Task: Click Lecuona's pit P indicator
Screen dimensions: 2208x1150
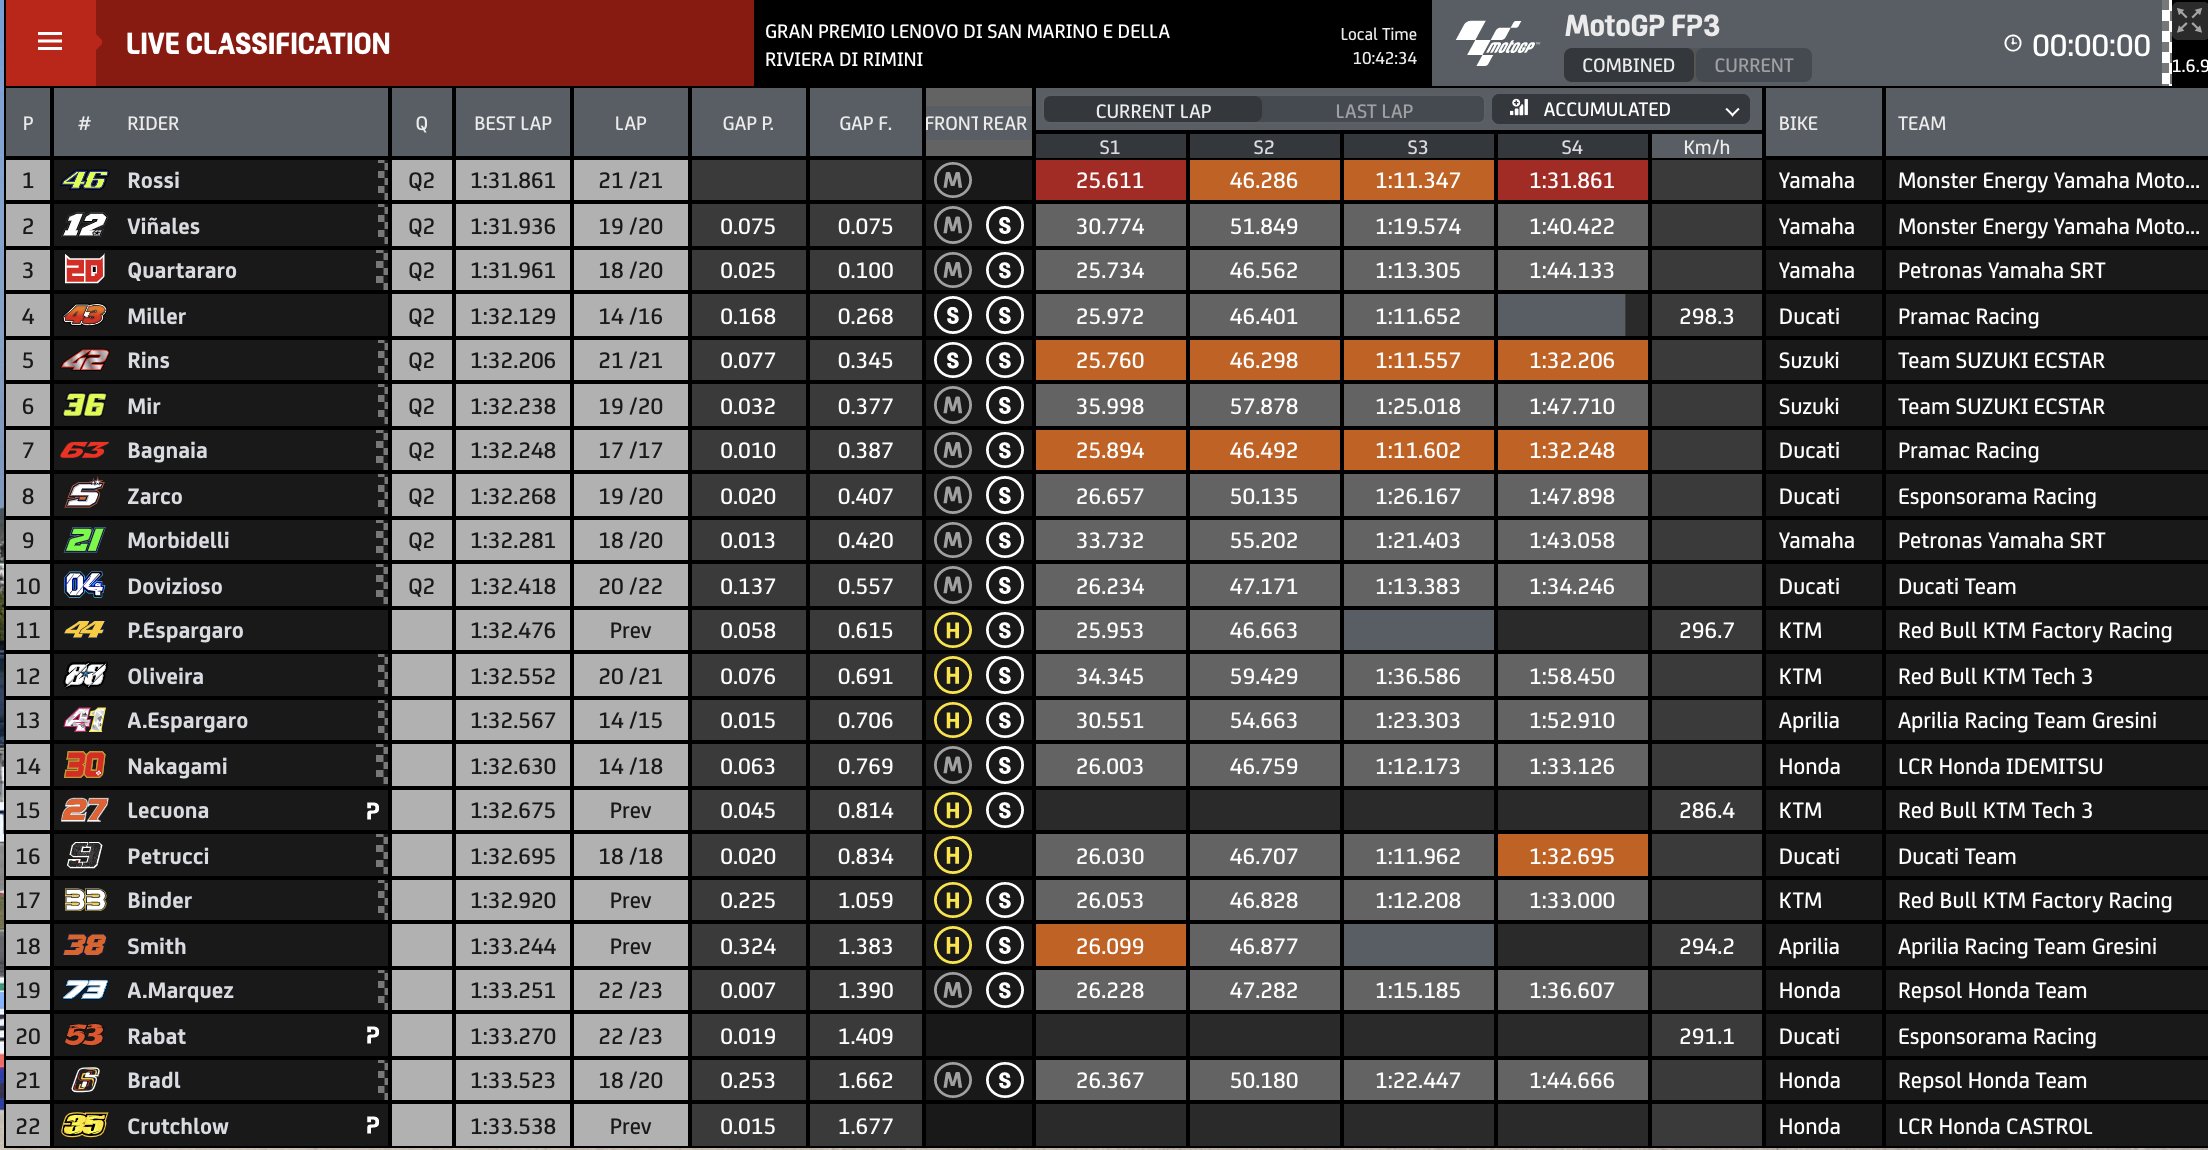Action: 372,811
